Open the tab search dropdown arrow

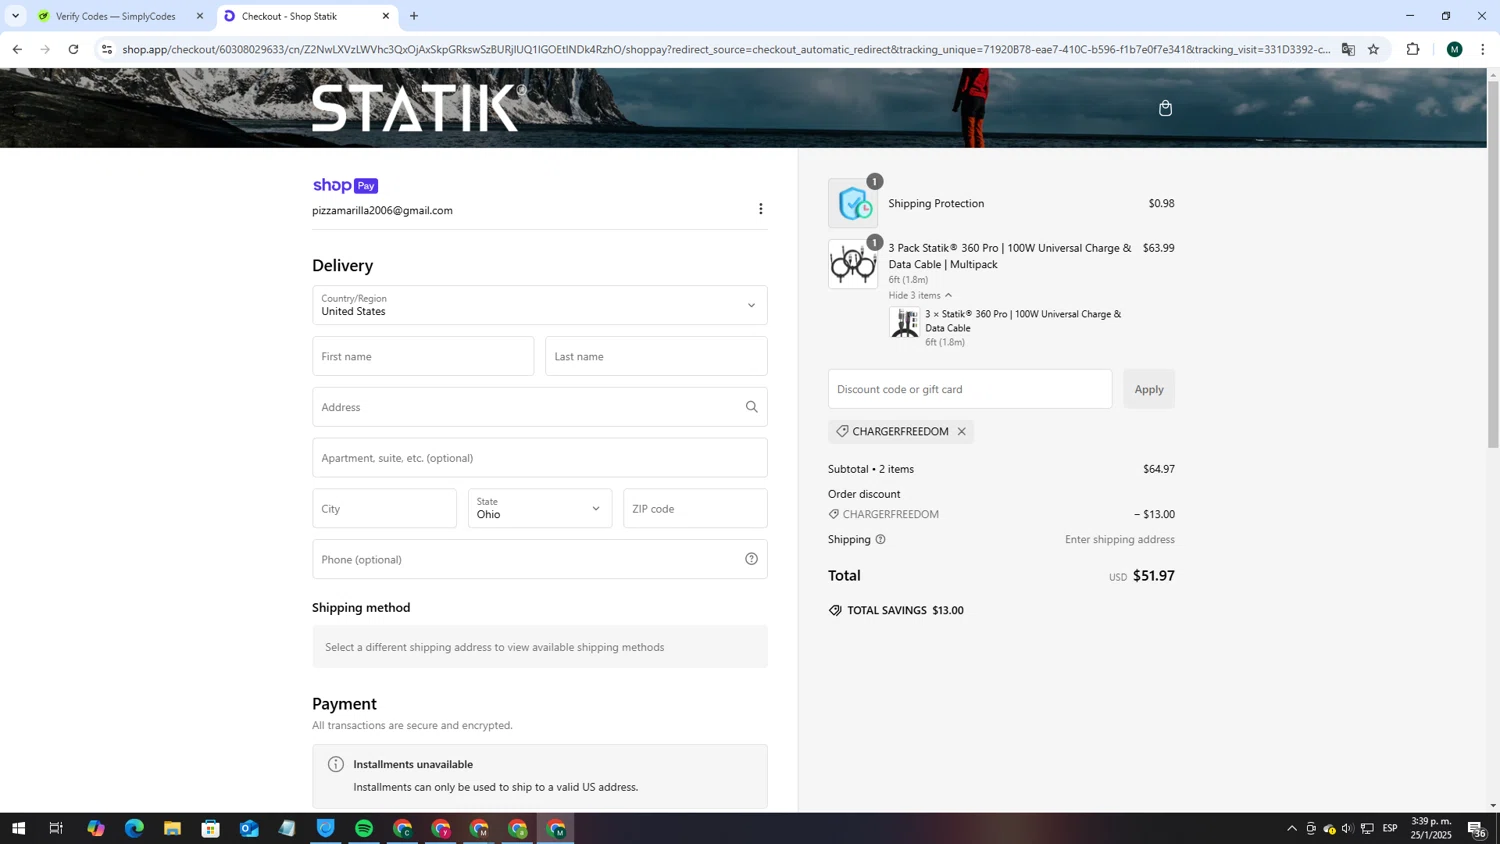pyautogui.click(x=15, y=16)
